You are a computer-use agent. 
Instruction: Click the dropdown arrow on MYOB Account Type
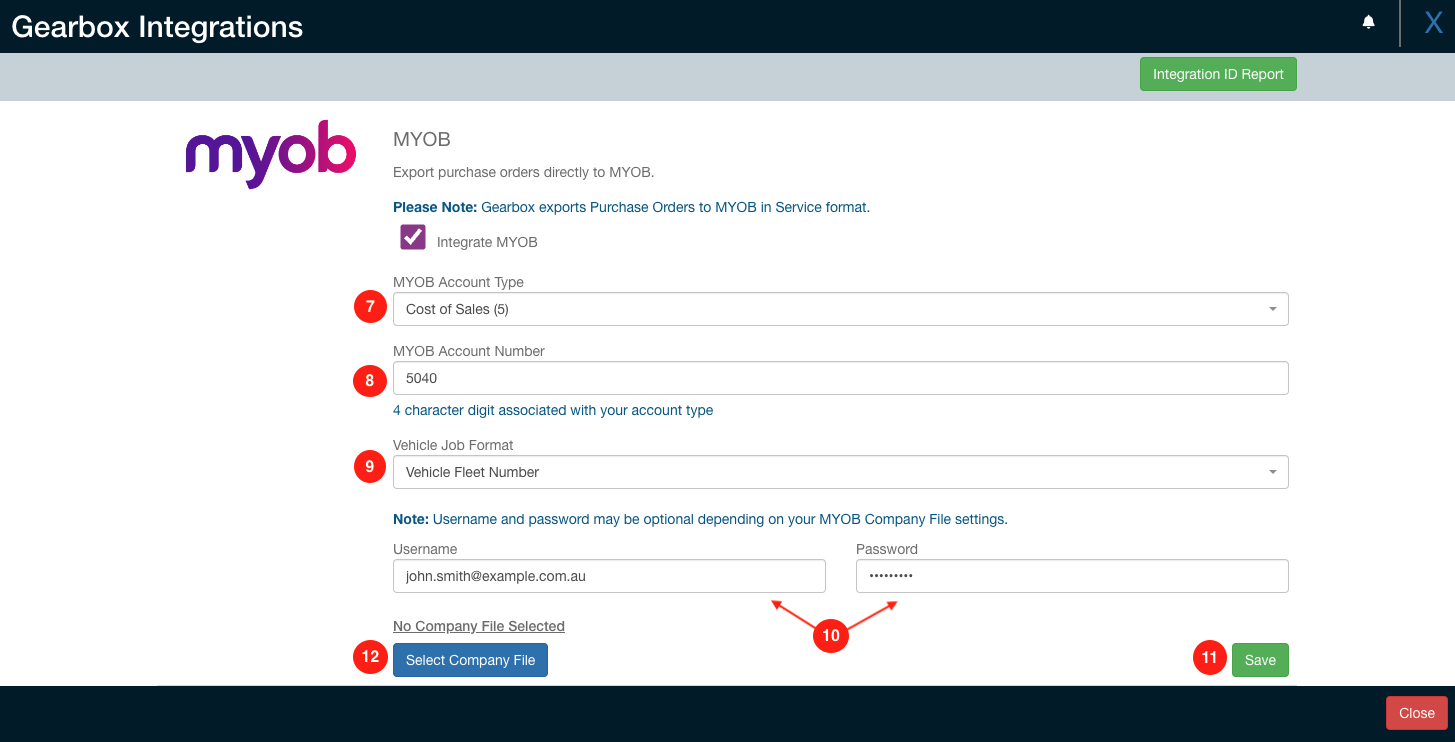pyautogui.click(x=1272, y=309)
